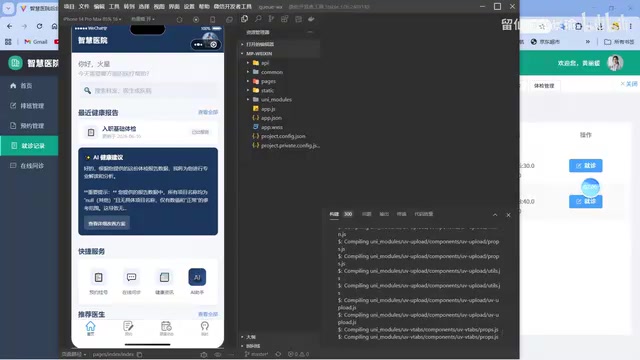Open the 微信开发者工具 menu
Viewport: 640px width, 360px height.
[x=233, y=7]
